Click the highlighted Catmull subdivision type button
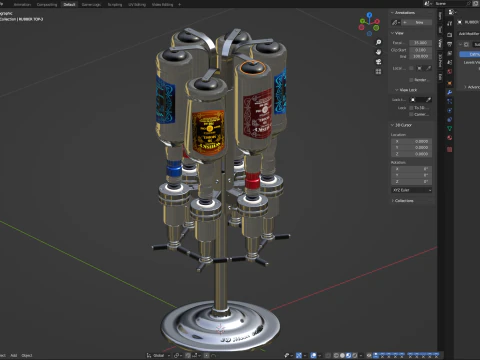Viewport: 480px width, 360px height. pos(470,54)
